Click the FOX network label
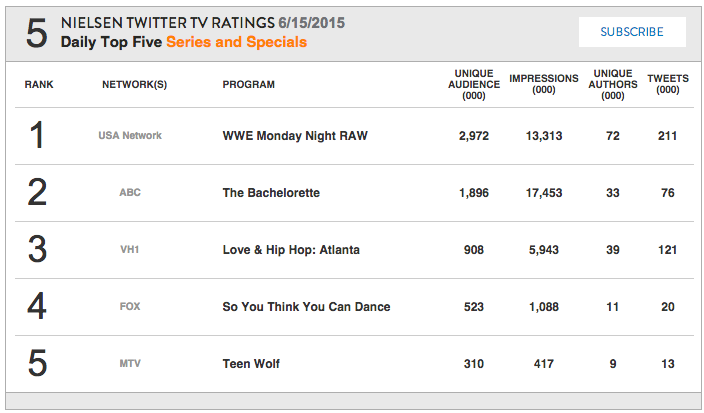 [x=130, y=307]
